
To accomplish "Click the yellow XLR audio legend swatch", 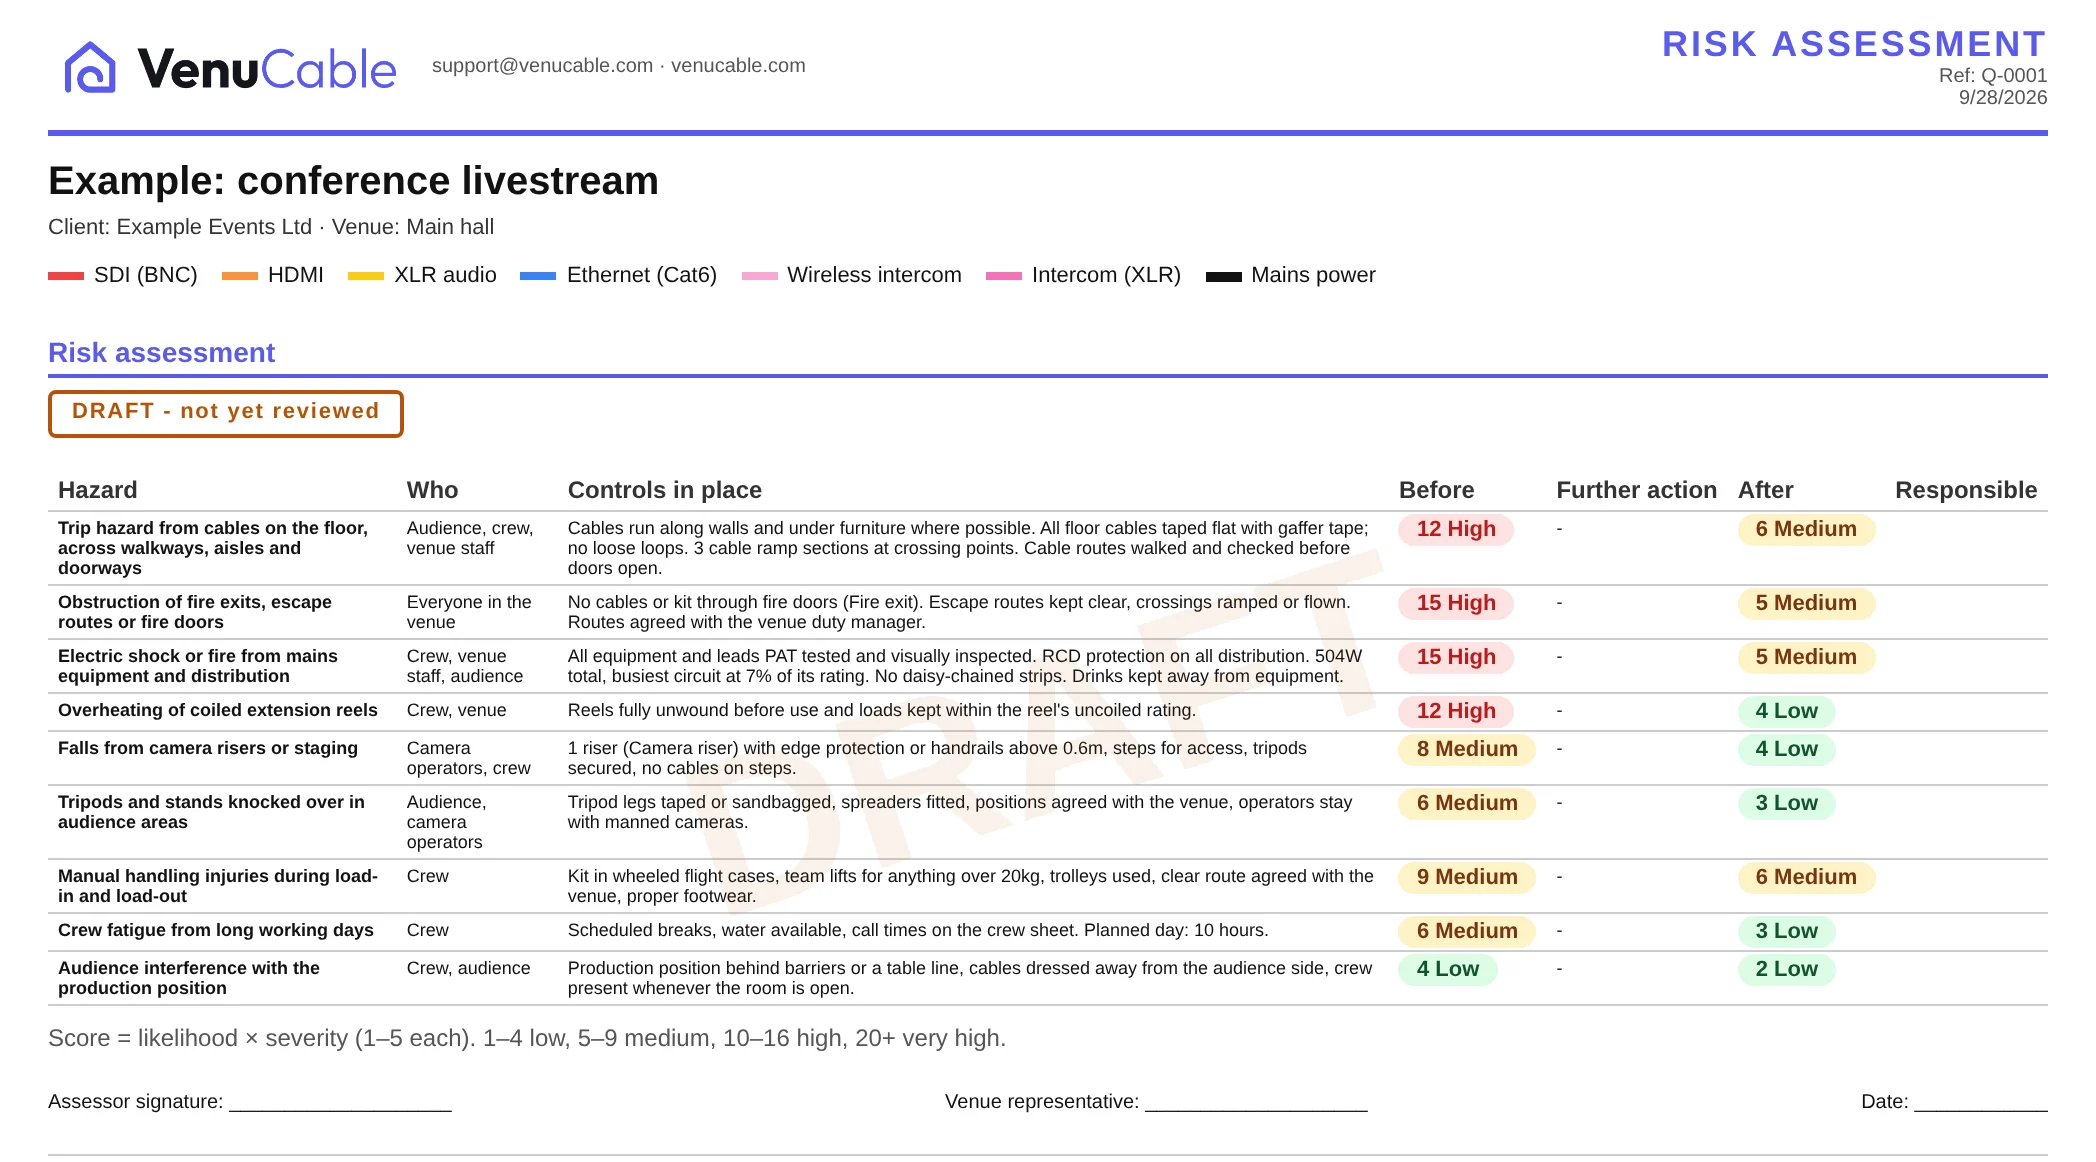I will click(x=366, y=276).
